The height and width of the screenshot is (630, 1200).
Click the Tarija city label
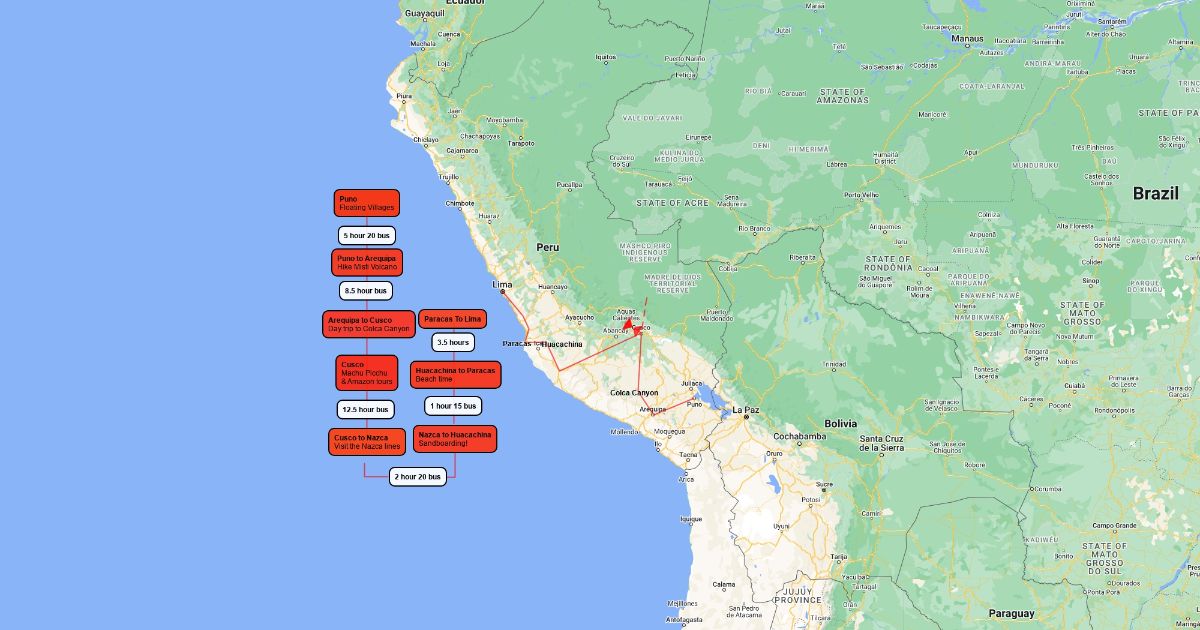tap(839, 557)
